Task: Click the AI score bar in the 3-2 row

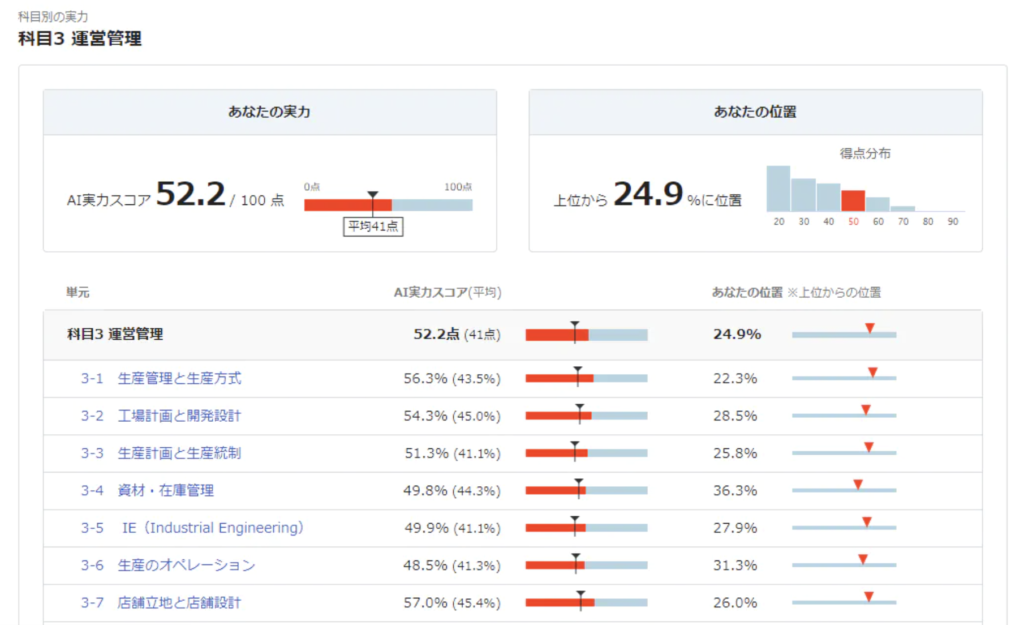Action: tap(586, 415)
